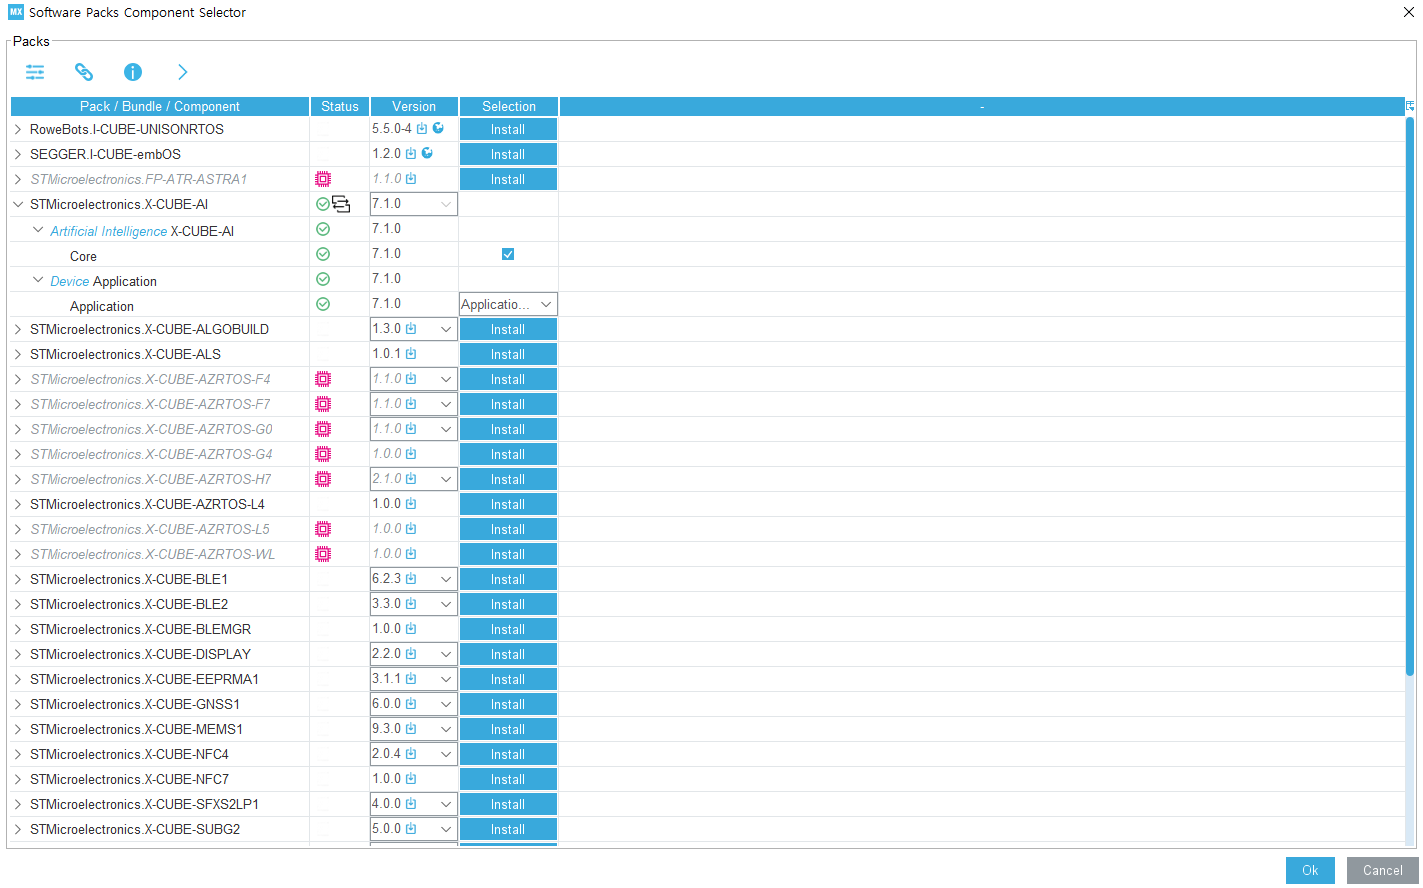Open the X-CUBE-MEMS1 version 9.3.0 dropdown

pyautogui.click(x=414, y=729)
